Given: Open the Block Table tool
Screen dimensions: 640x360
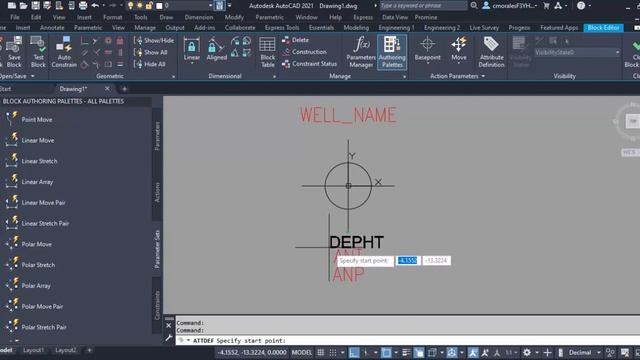Looking at the screenshot, I should (x=267, y=52).
